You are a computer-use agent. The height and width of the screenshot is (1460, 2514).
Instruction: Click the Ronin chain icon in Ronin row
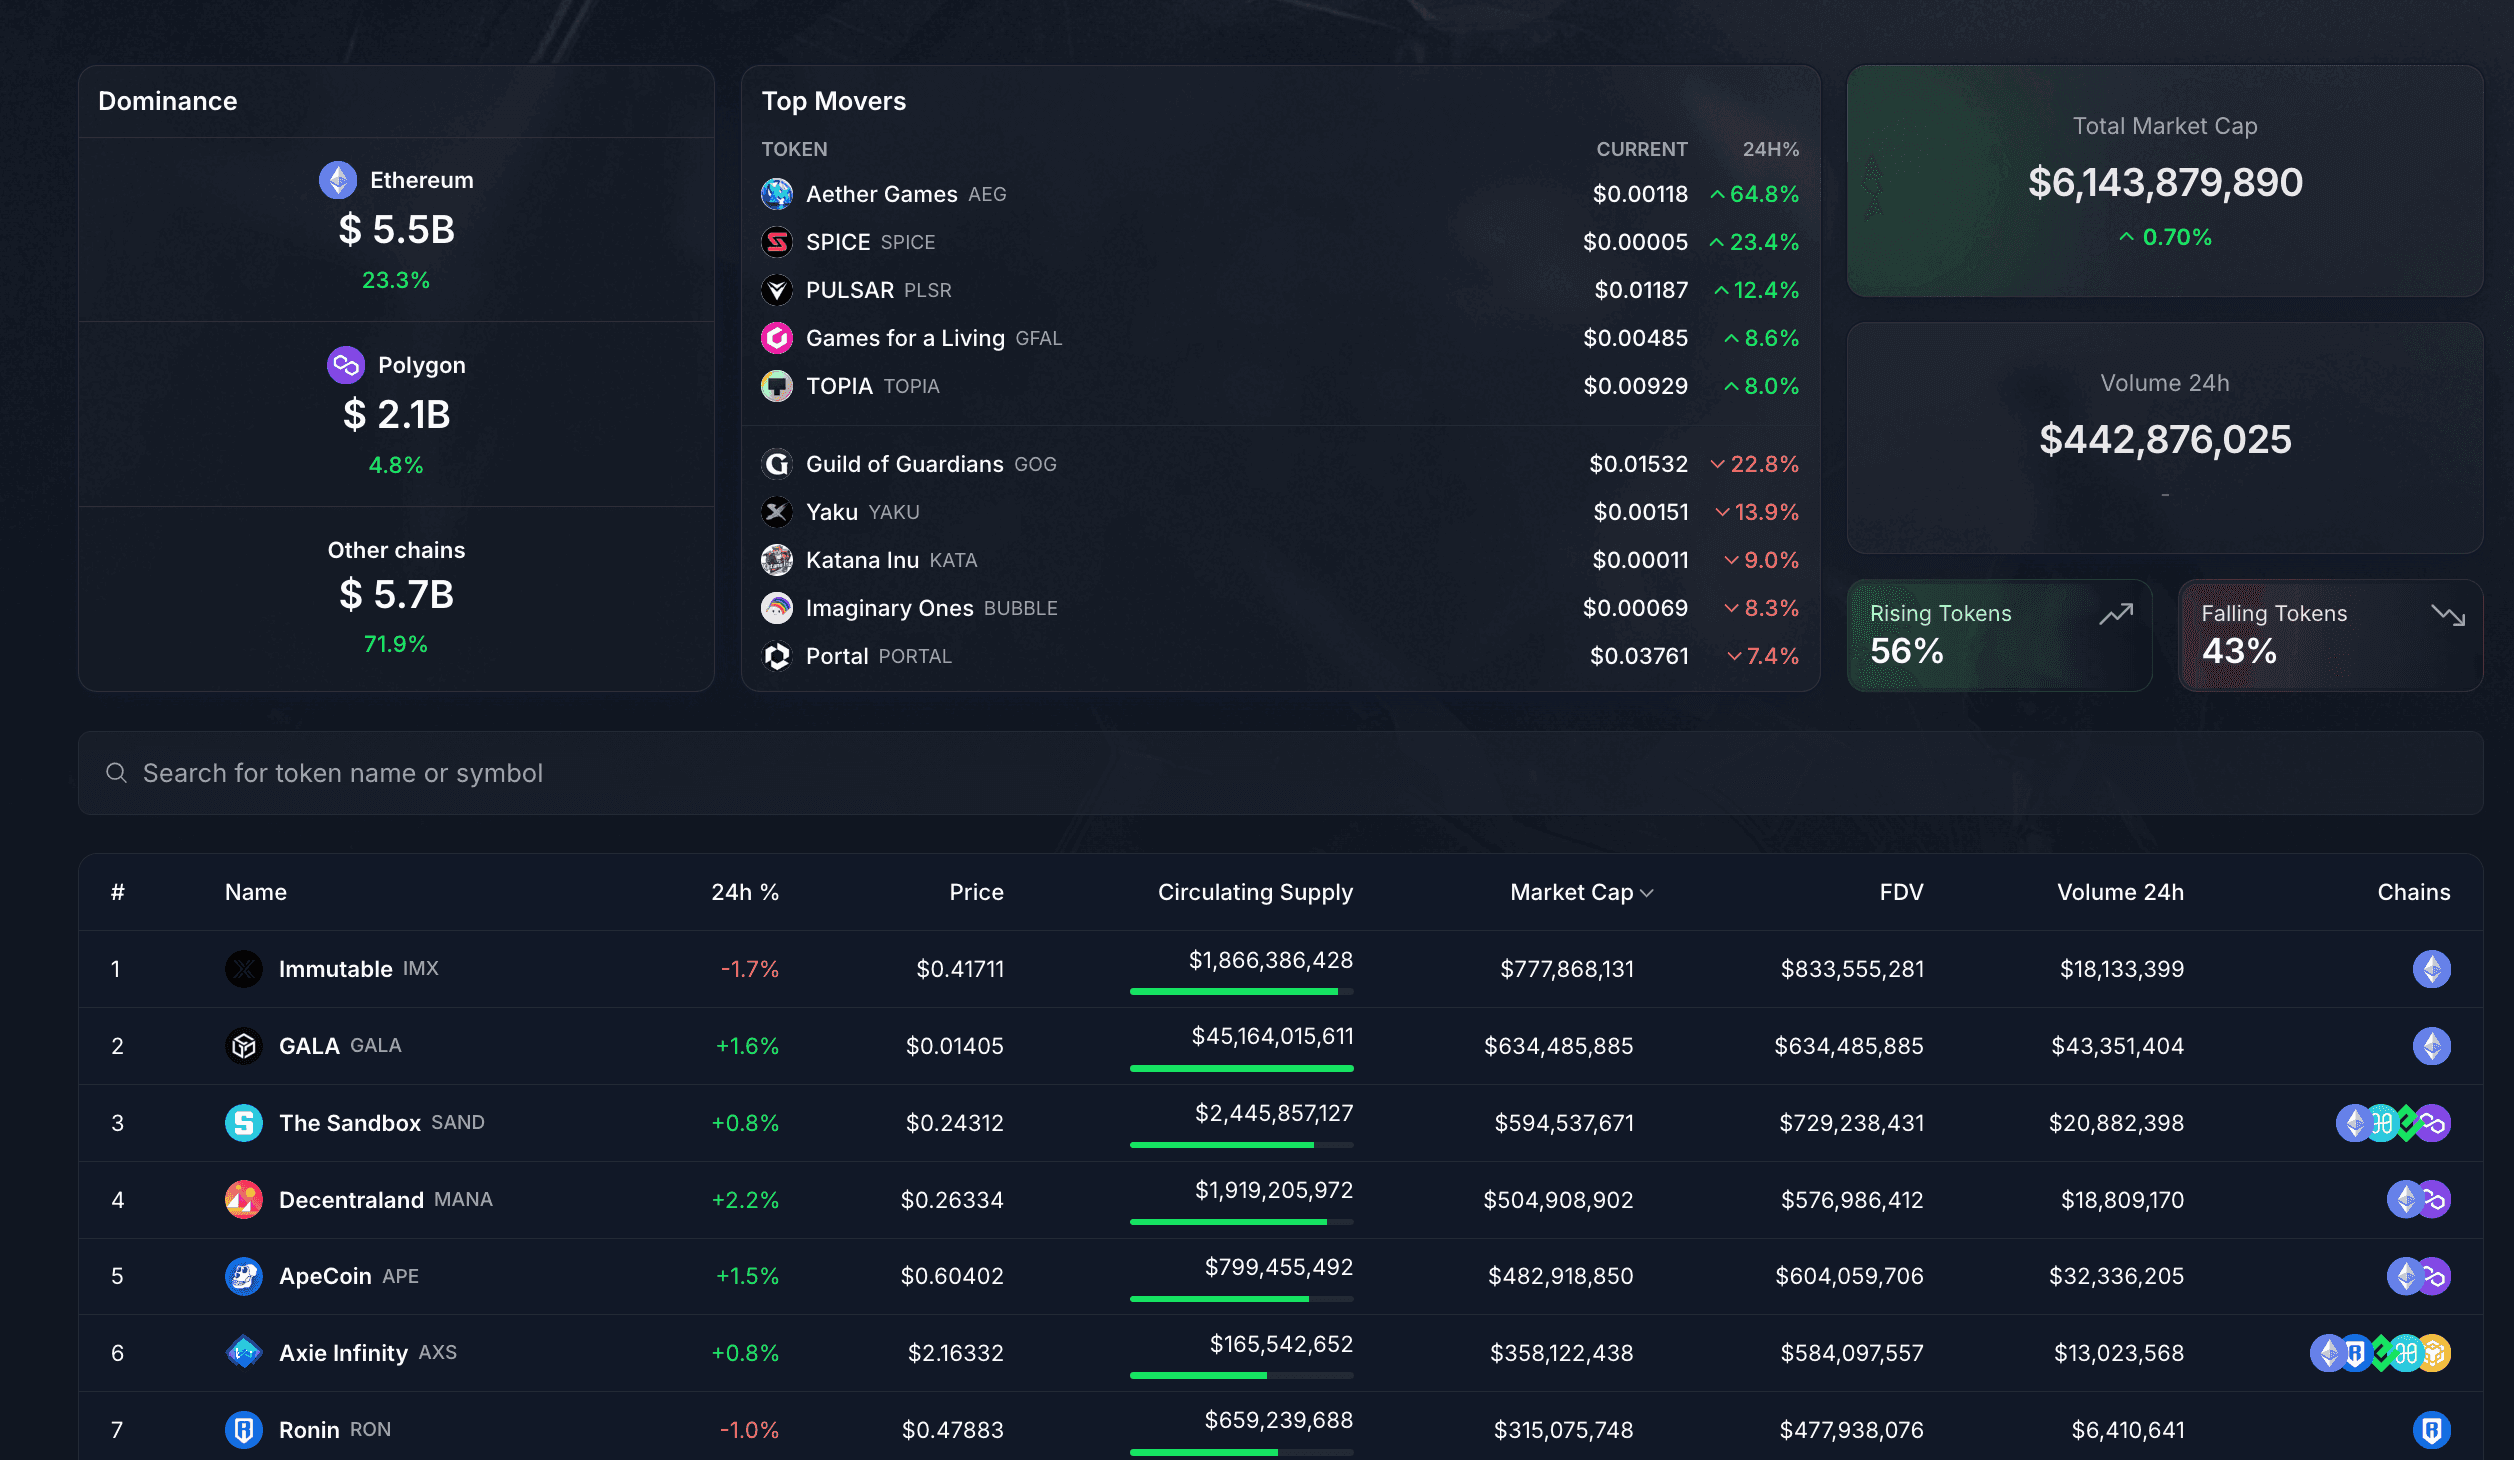(2432, 1430)
